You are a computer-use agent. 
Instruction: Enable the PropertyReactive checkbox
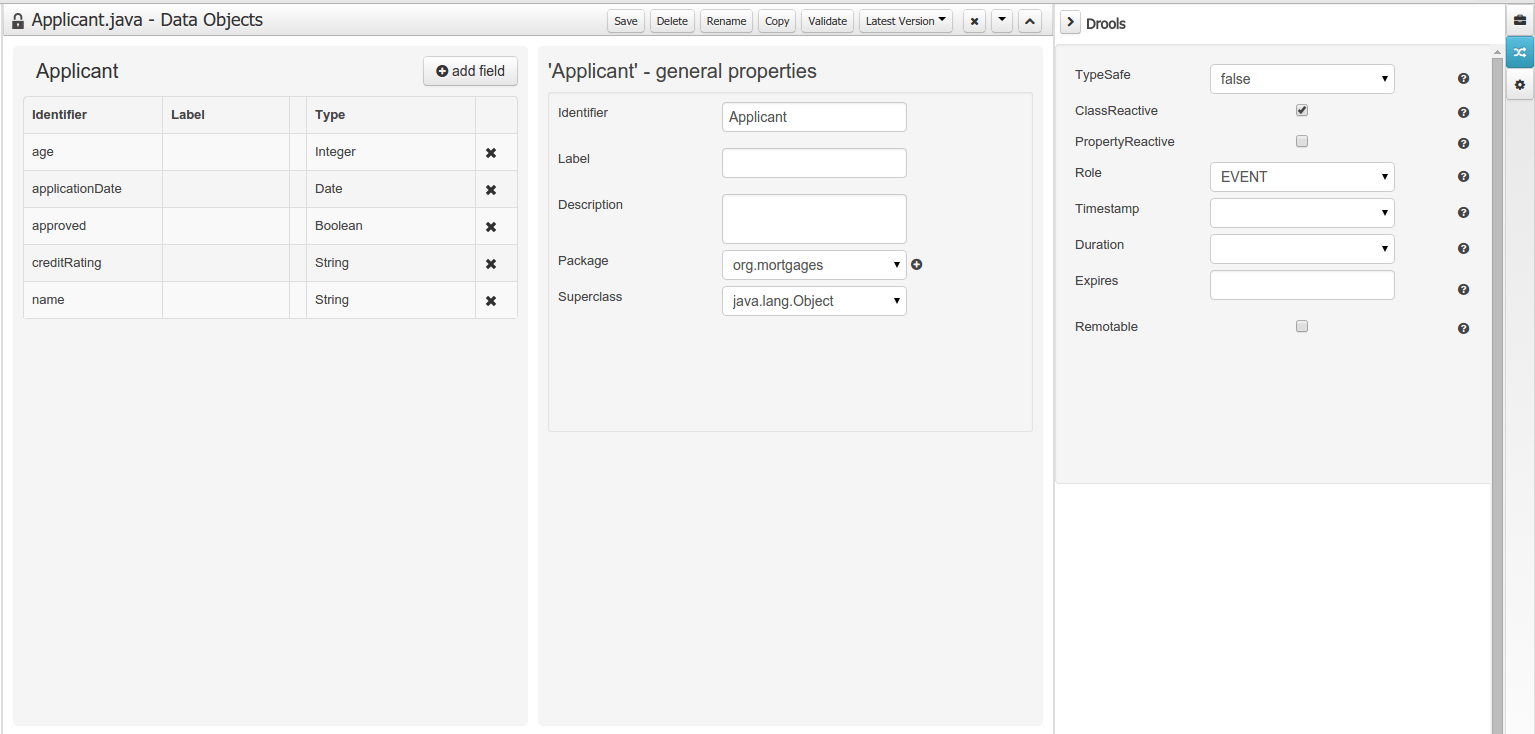(x=1301, y=142)
